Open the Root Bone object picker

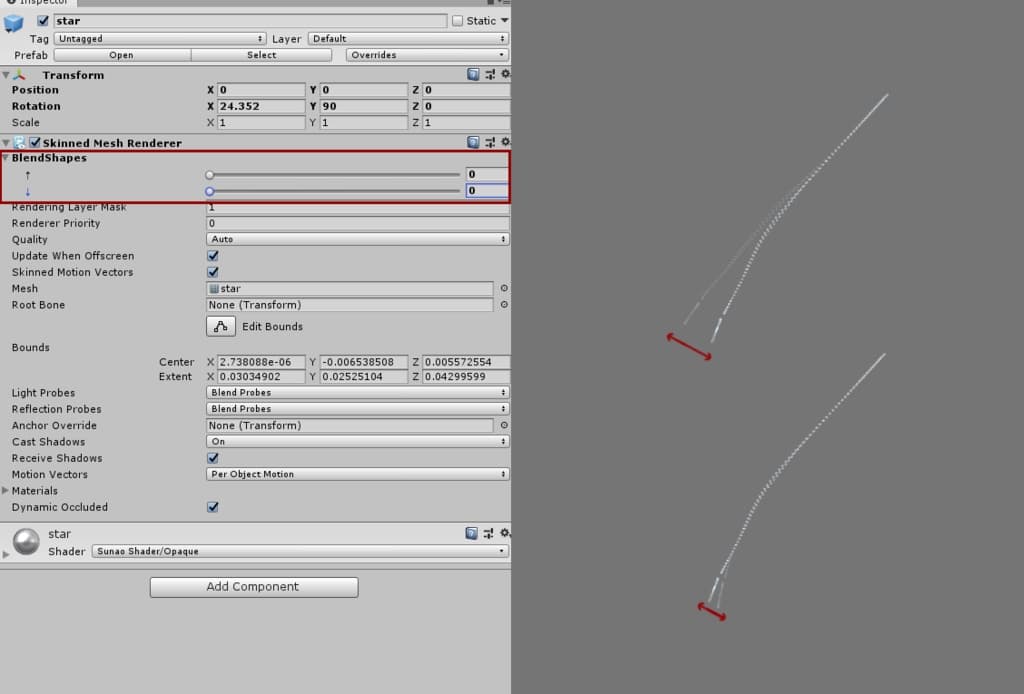click(503, 305)
